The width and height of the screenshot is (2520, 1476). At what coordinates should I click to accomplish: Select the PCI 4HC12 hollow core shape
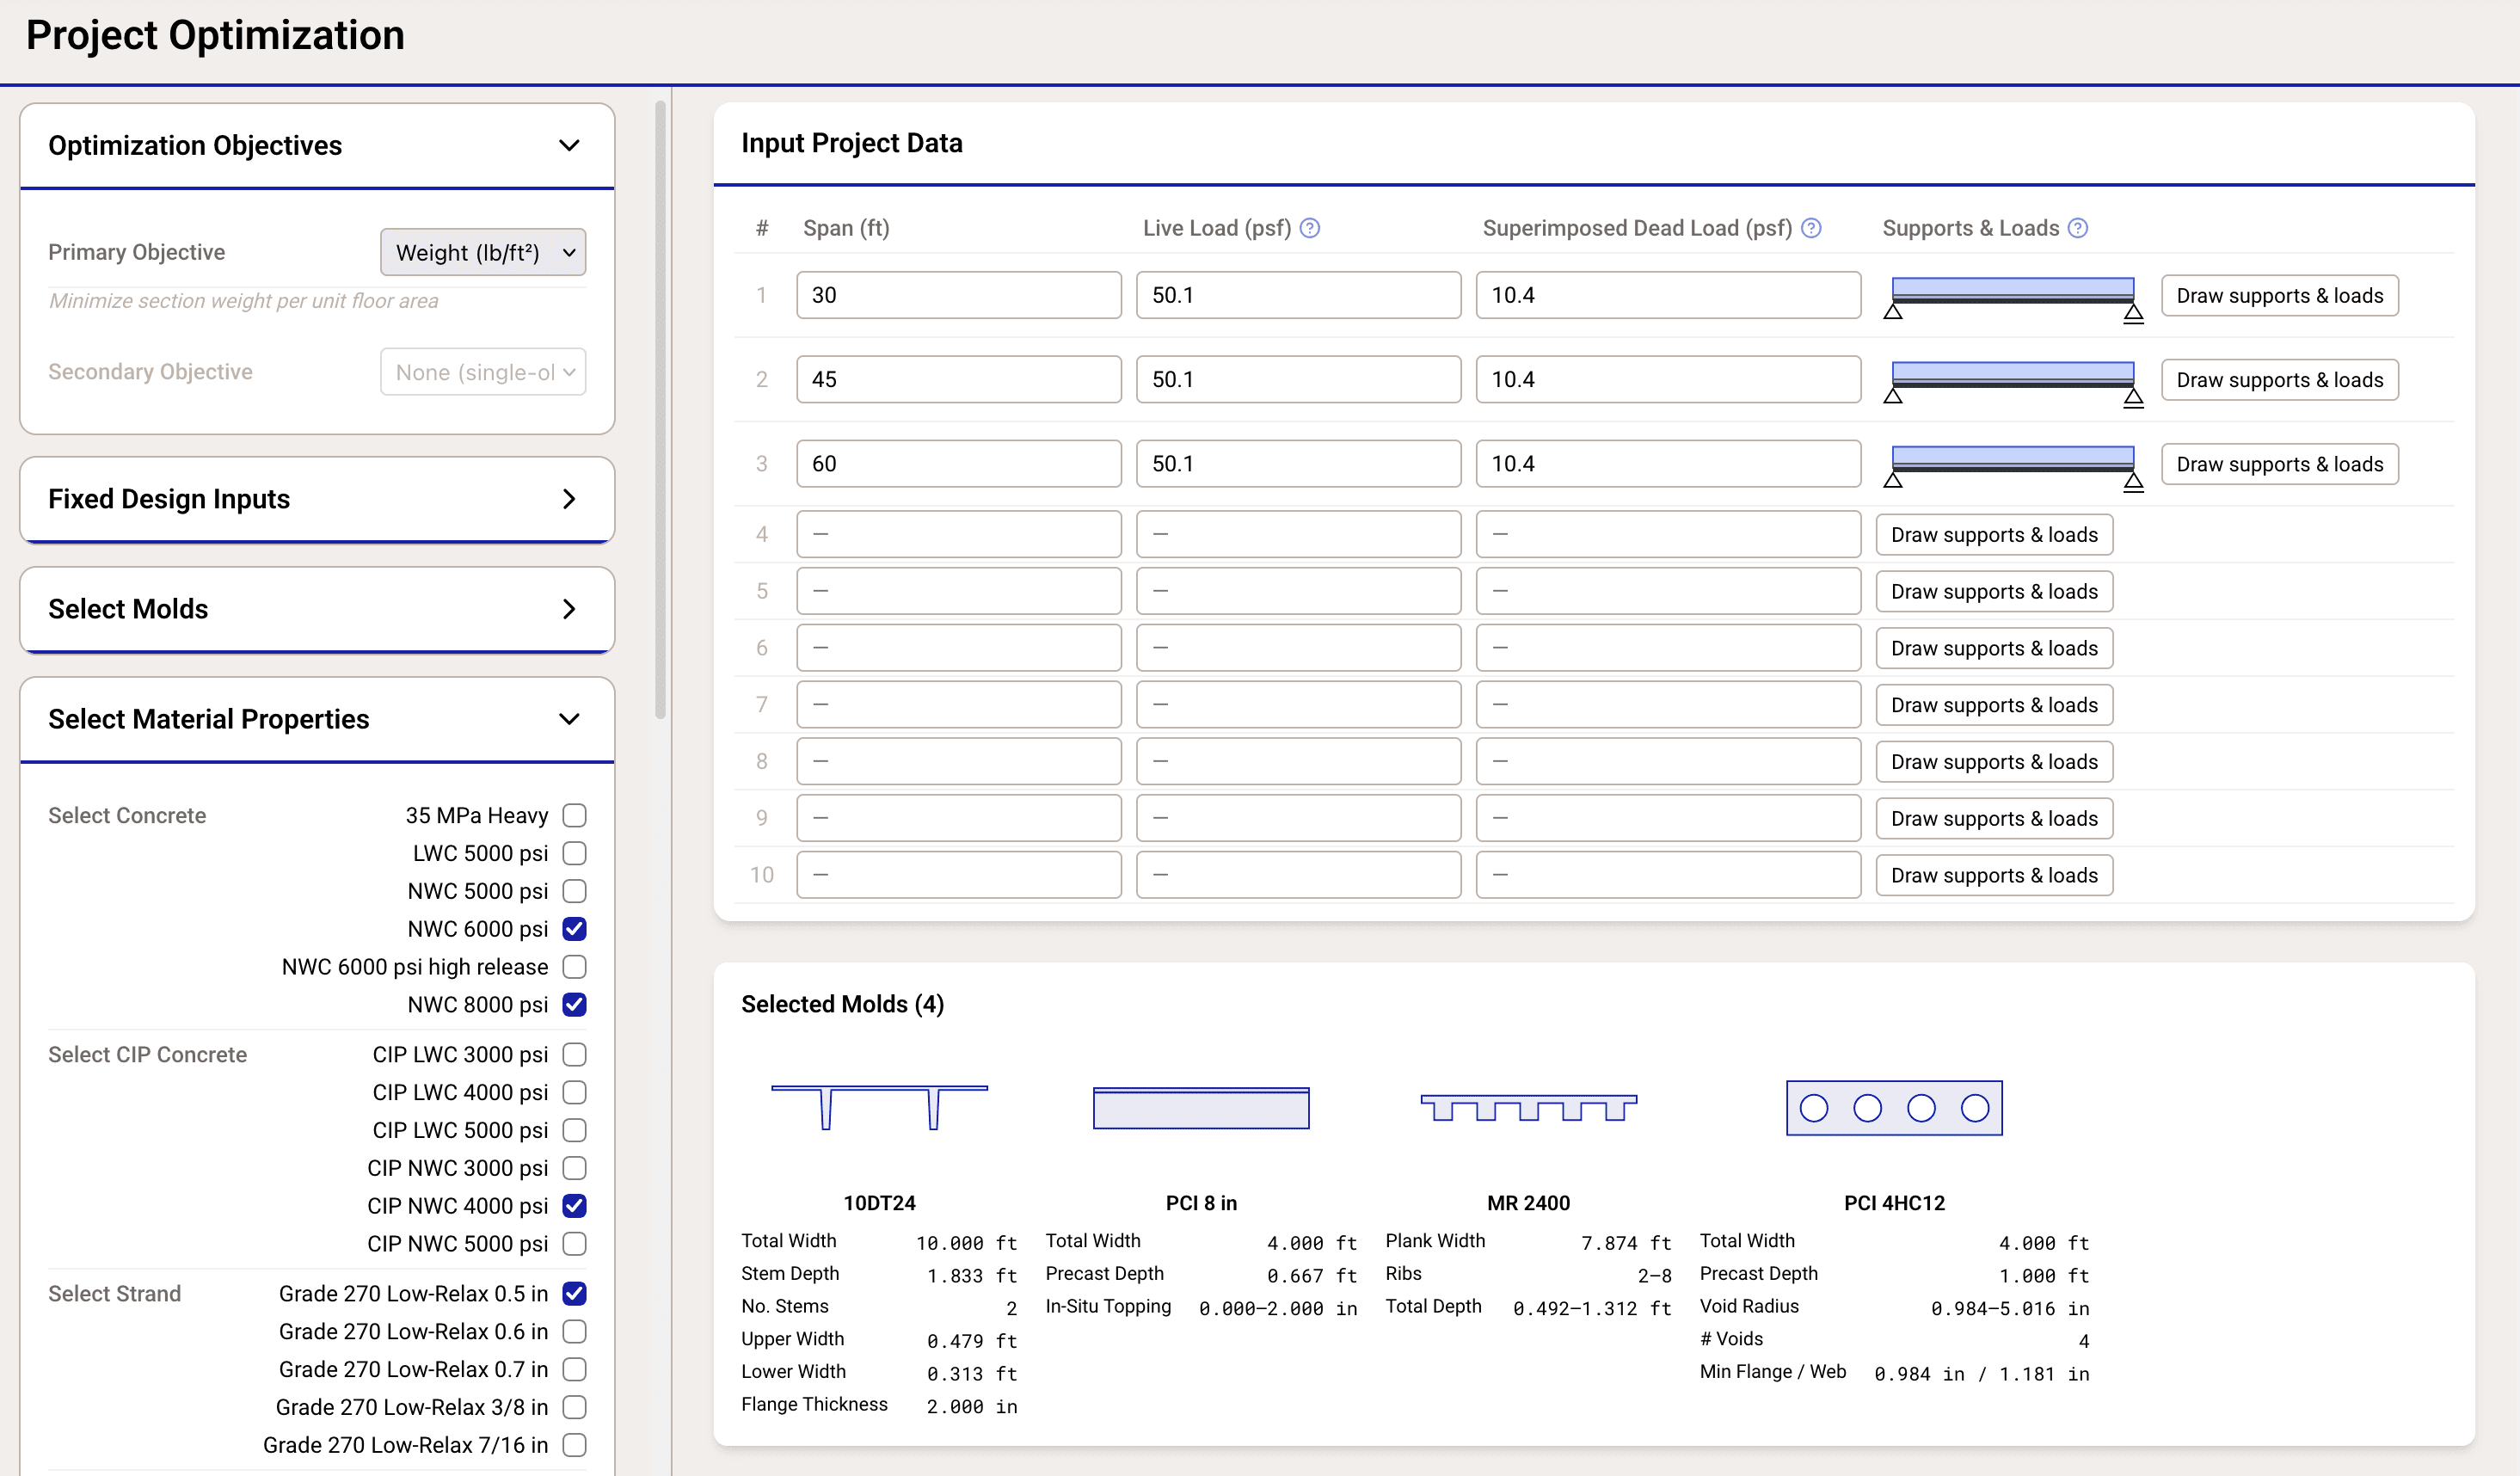click(1894, 1108)
